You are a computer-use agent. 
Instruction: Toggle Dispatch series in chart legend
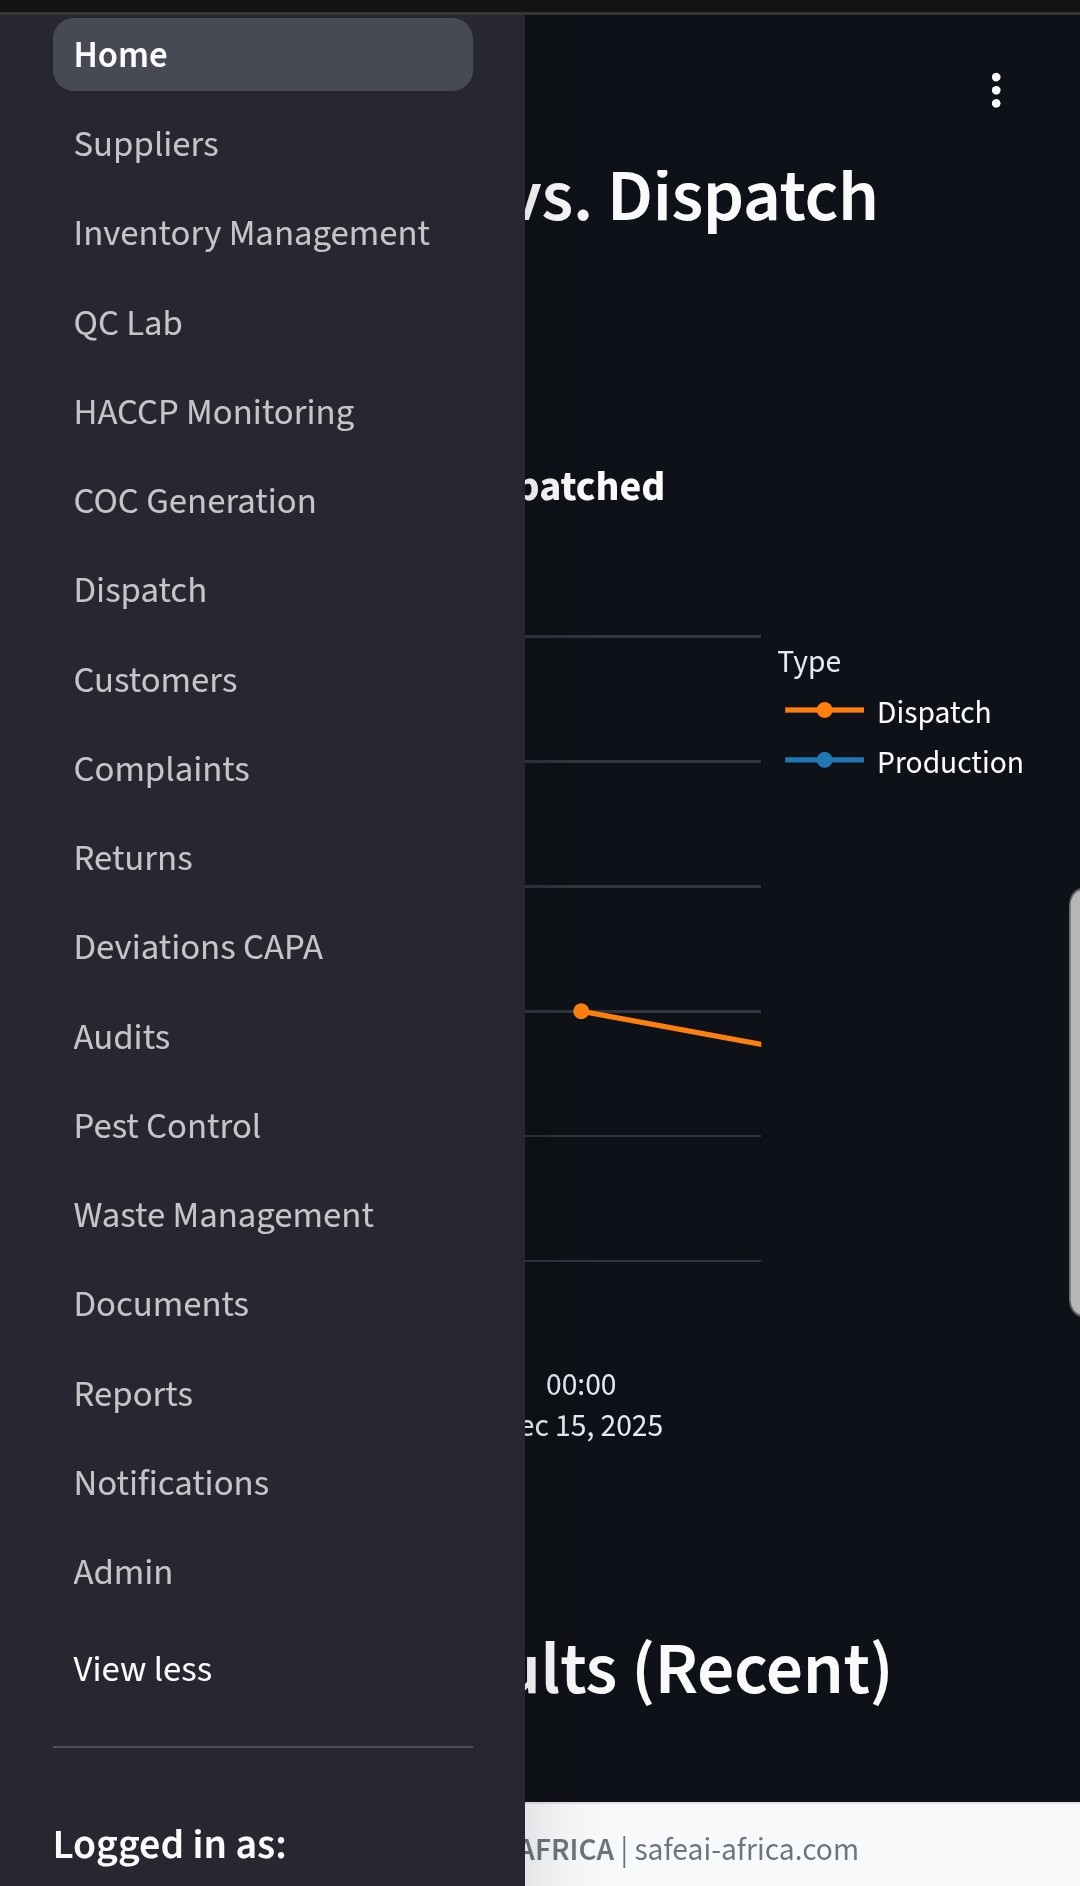click(932, 712)
